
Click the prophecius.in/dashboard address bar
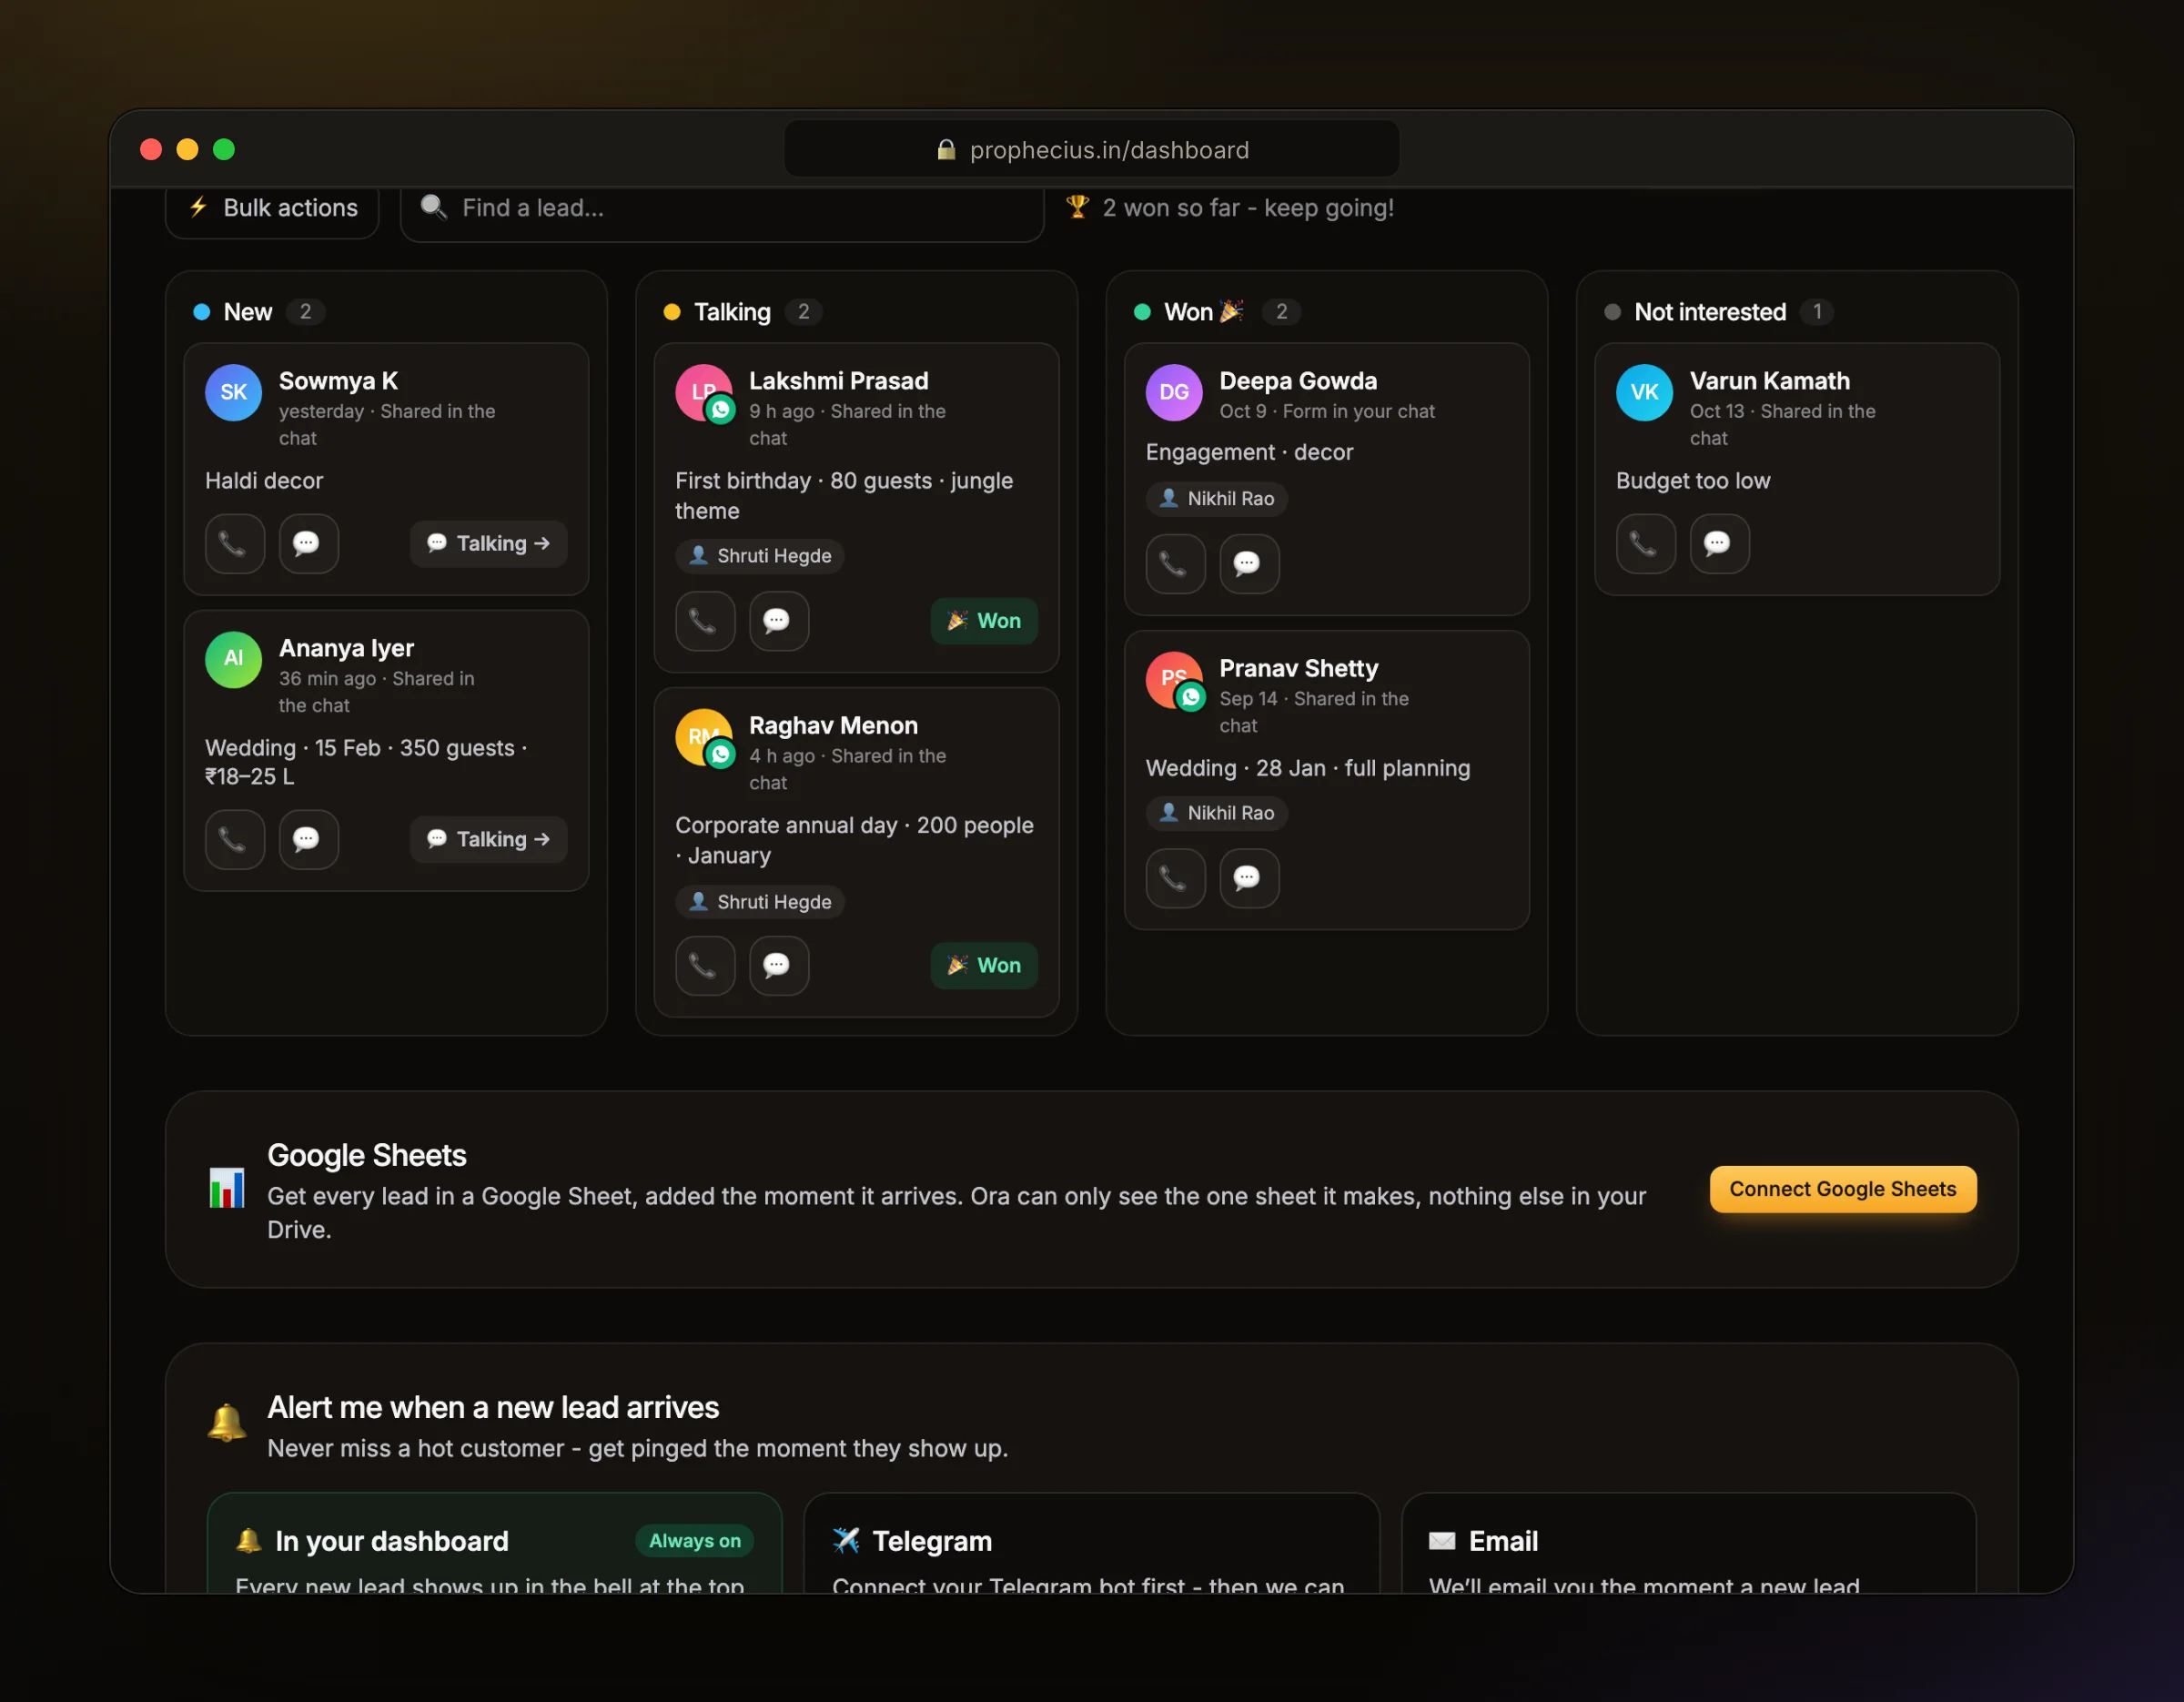pos(1092,149)
